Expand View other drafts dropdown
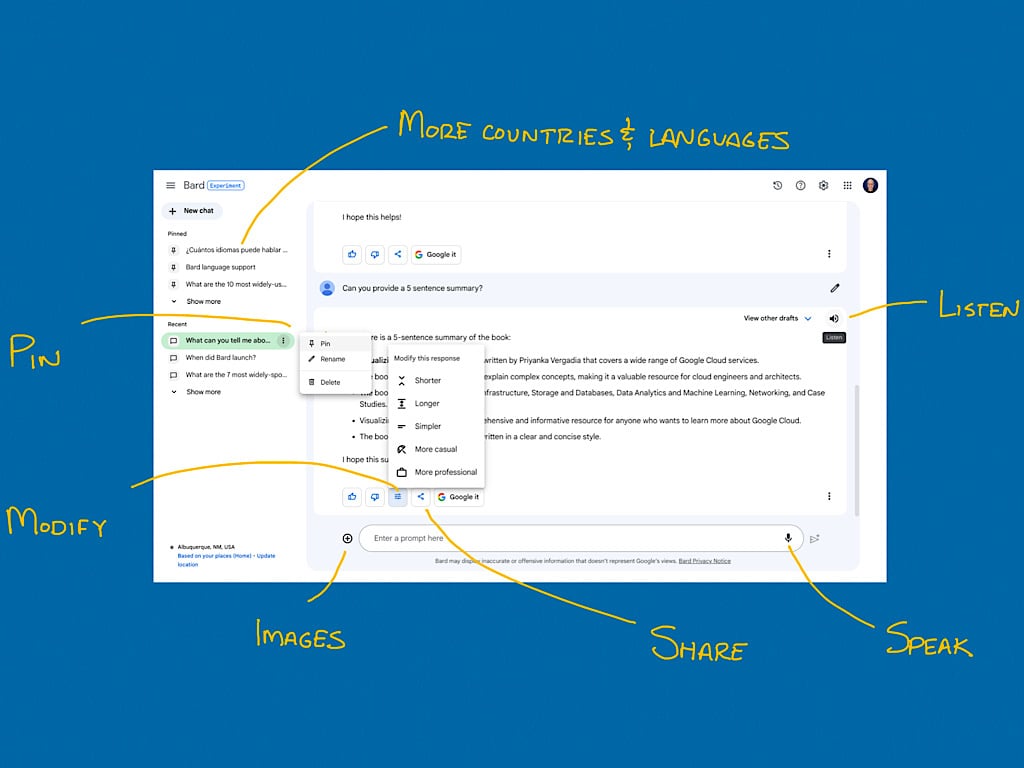 (777, 319)
